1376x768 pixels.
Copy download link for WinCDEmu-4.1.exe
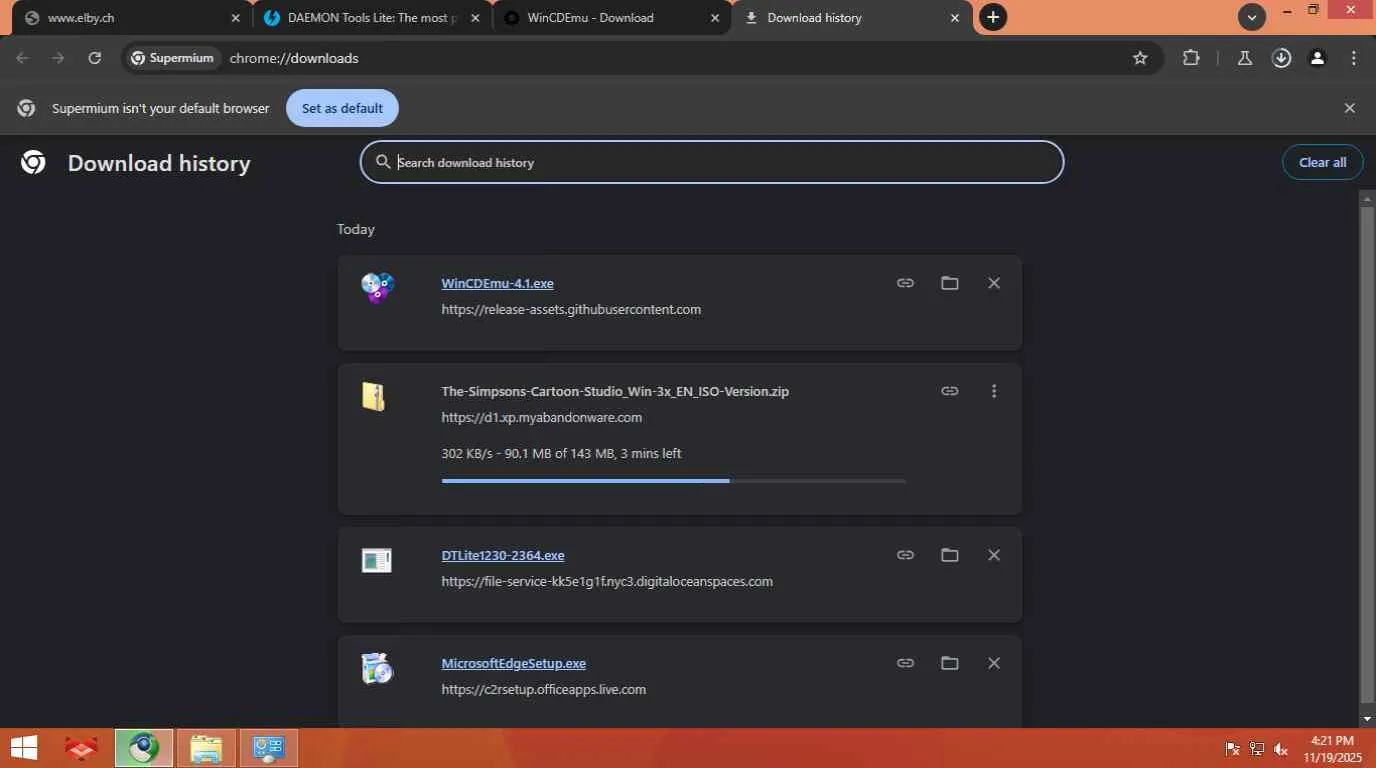[x=905, y=283]
